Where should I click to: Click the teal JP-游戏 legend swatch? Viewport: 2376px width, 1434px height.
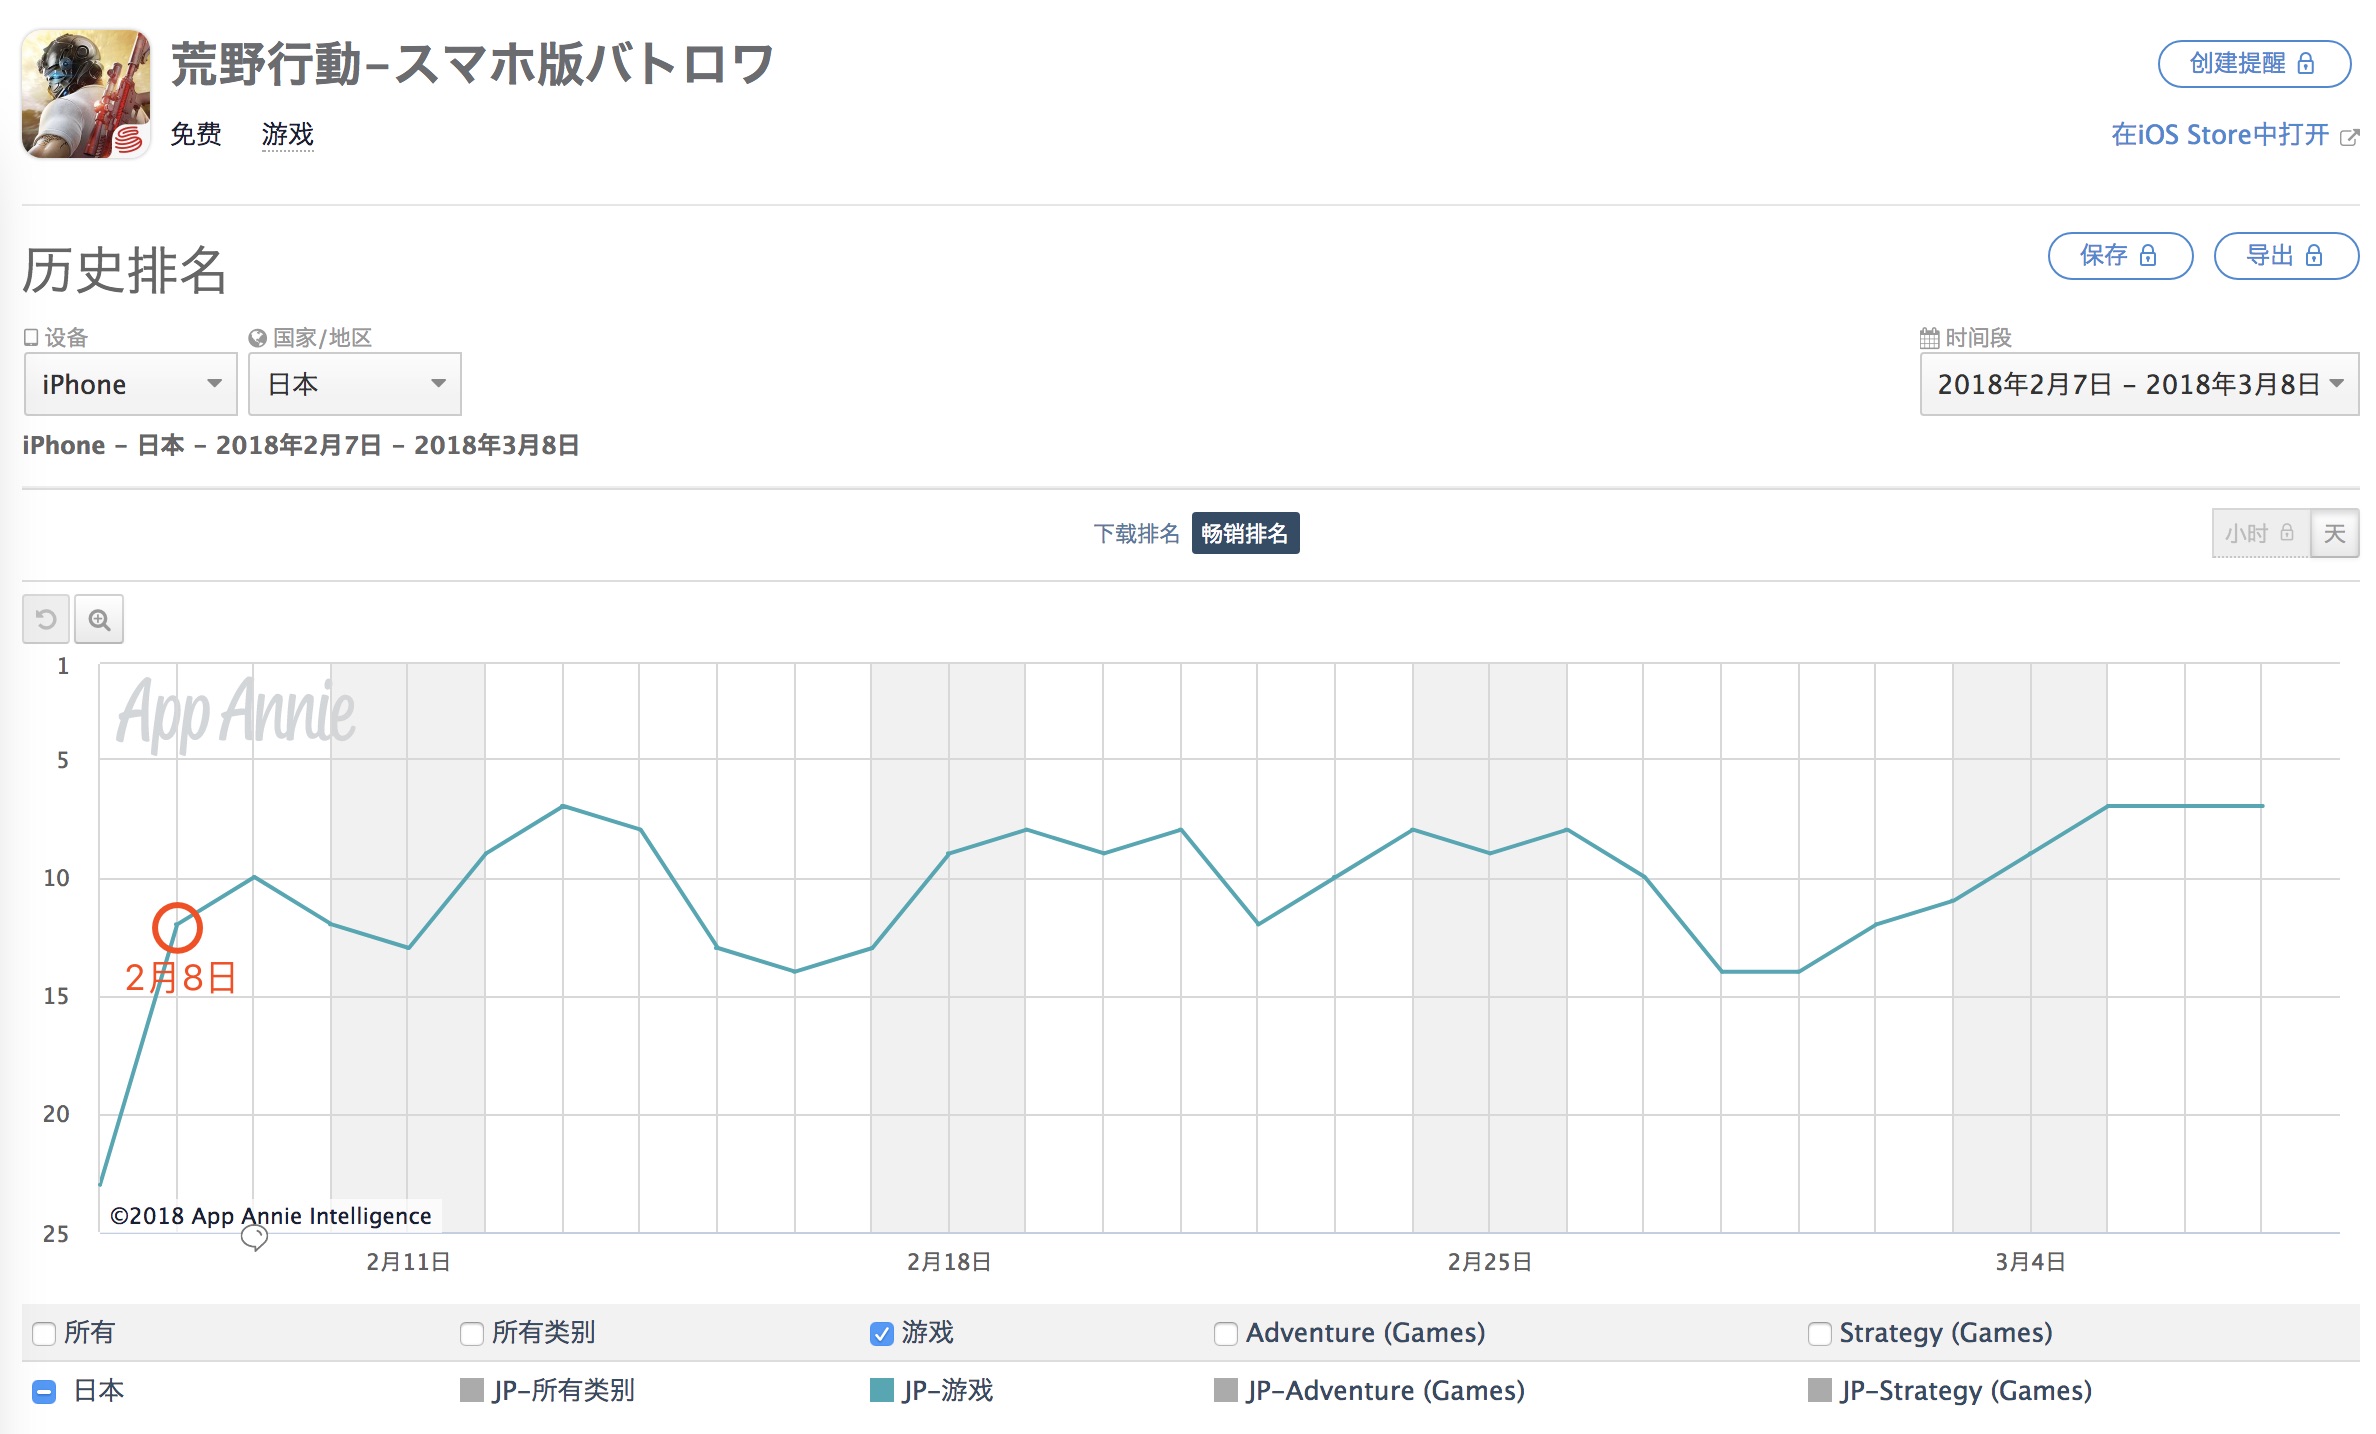882,1390
